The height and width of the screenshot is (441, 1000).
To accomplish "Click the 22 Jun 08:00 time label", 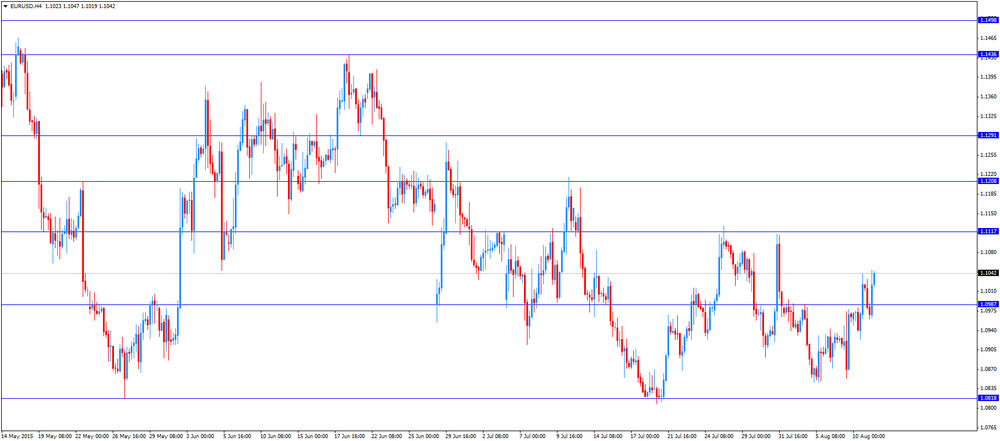I will pos(387,436).
